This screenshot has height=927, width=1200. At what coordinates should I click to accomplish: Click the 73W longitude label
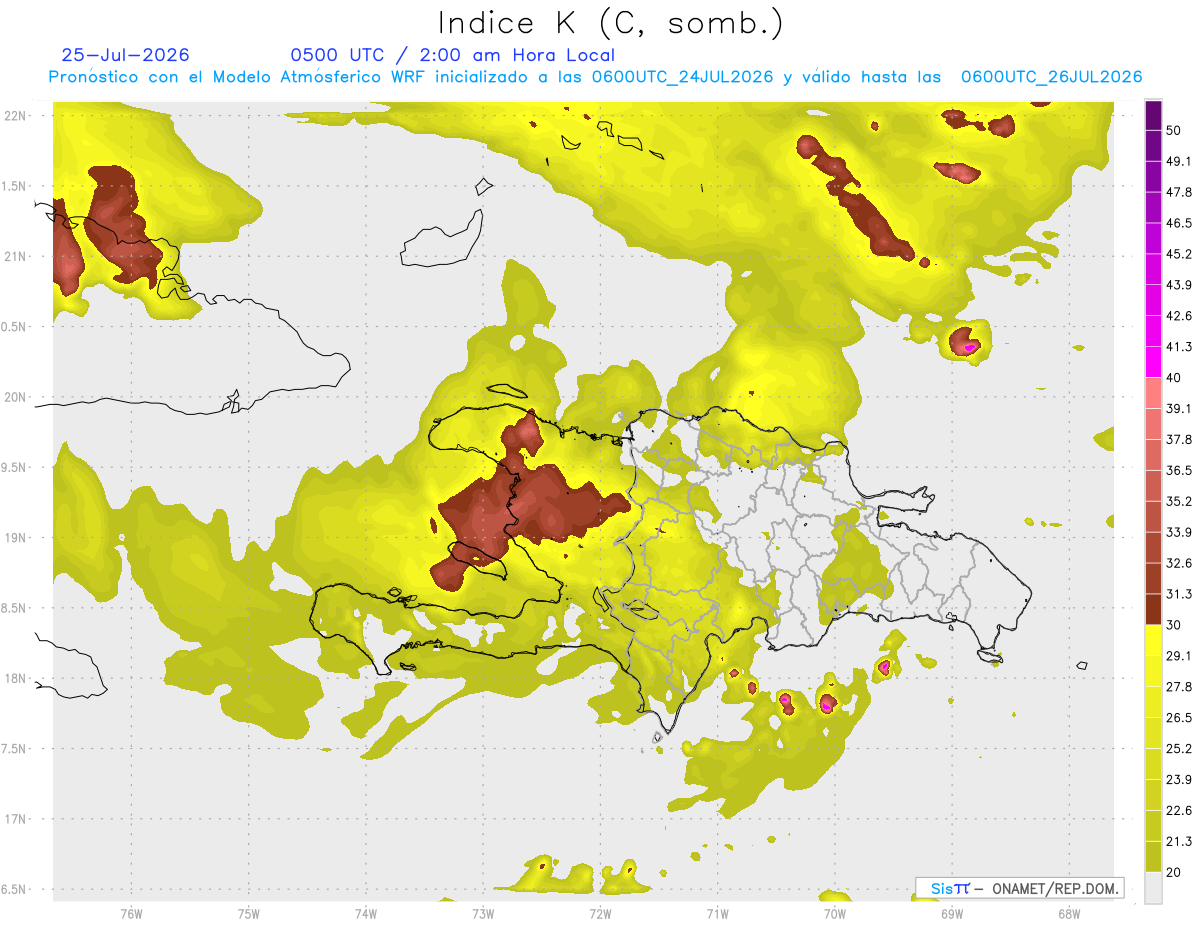click(483, 914)
